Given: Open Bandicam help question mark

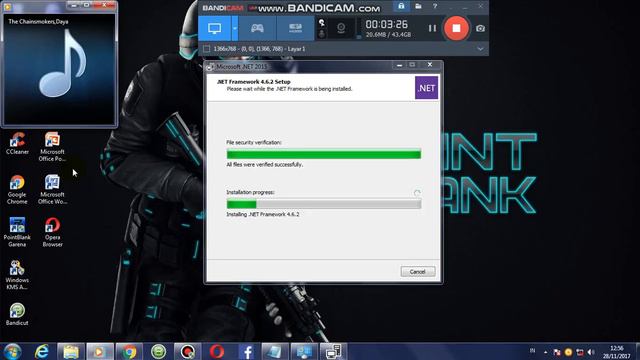Looking at the screenshot, I should point(435,6).
